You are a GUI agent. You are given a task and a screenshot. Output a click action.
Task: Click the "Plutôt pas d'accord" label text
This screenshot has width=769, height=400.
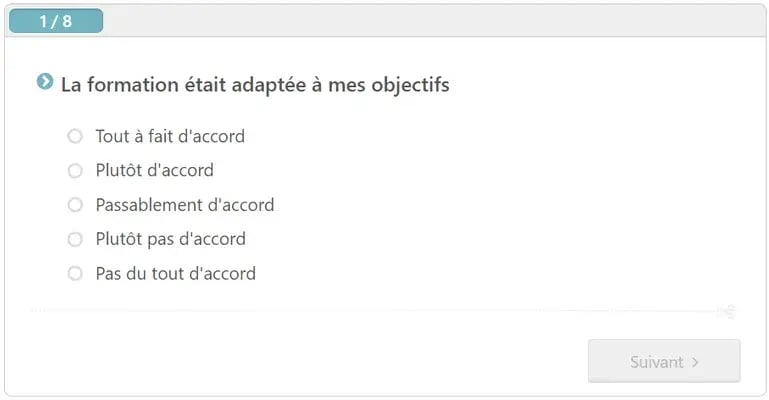[171, 239]
